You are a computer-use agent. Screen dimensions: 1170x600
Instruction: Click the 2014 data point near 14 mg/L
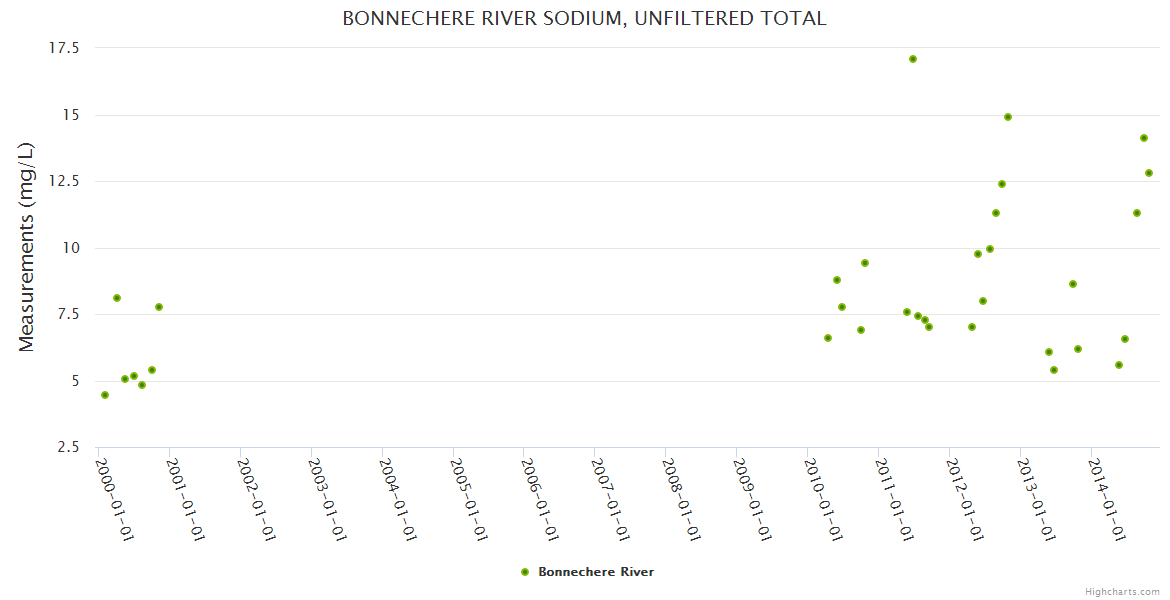tap(1144, 138)
